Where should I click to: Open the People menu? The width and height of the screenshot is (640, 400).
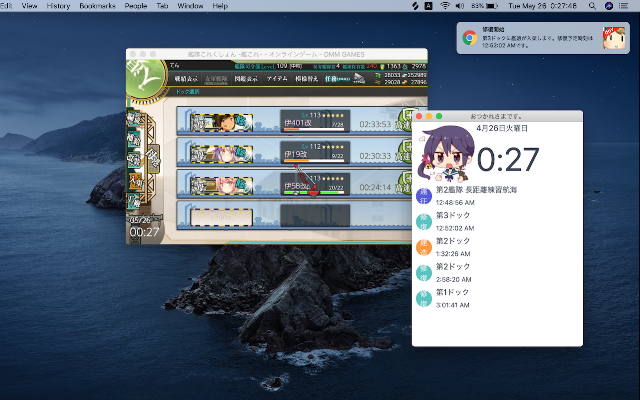(x=136, y=6)
